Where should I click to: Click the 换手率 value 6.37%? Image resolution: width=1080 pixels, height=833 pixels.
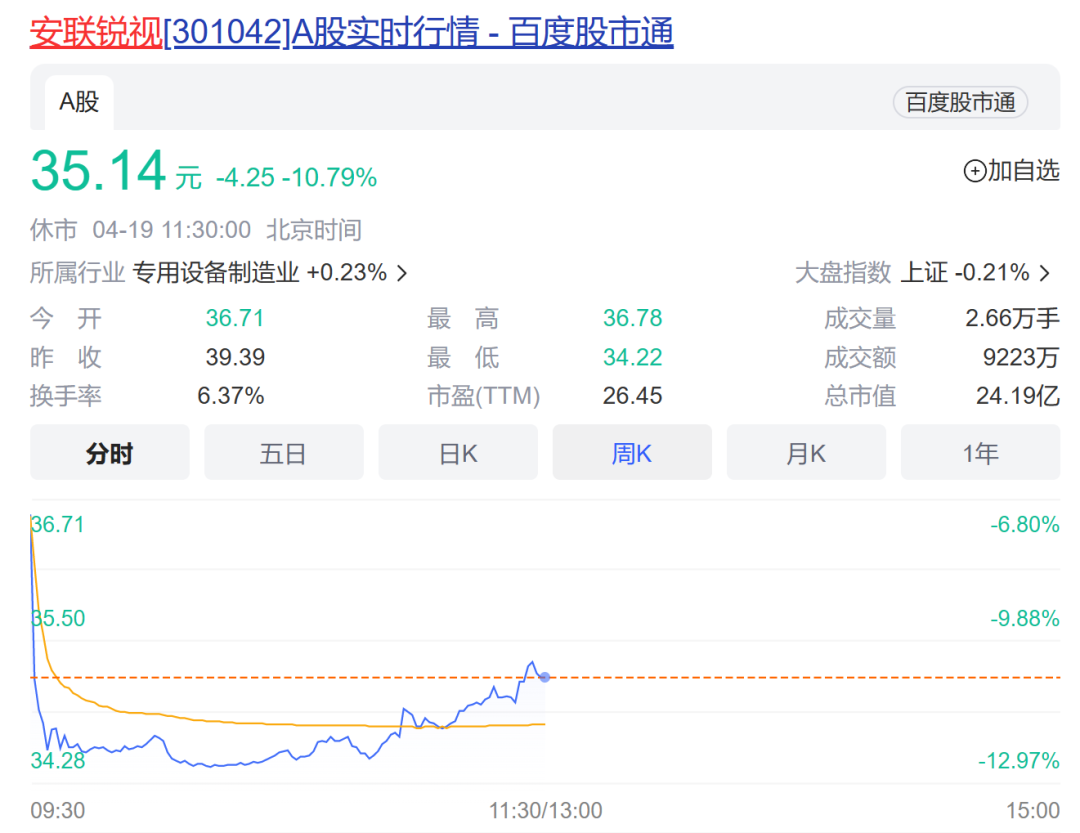point(231,395)
